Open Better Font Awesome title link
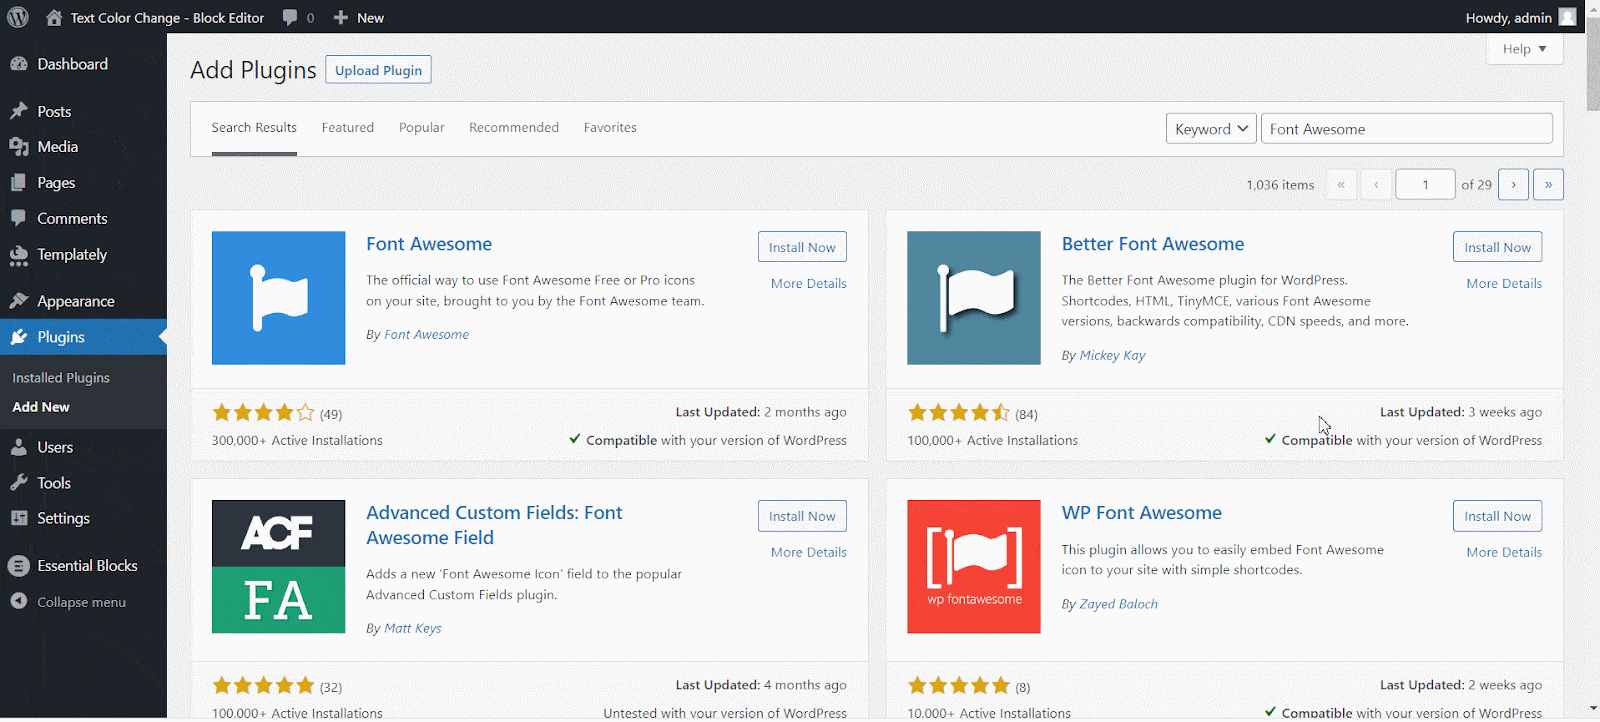Image resolution: width=1600 pixels, height=722 pixels. coord(1153,244)
